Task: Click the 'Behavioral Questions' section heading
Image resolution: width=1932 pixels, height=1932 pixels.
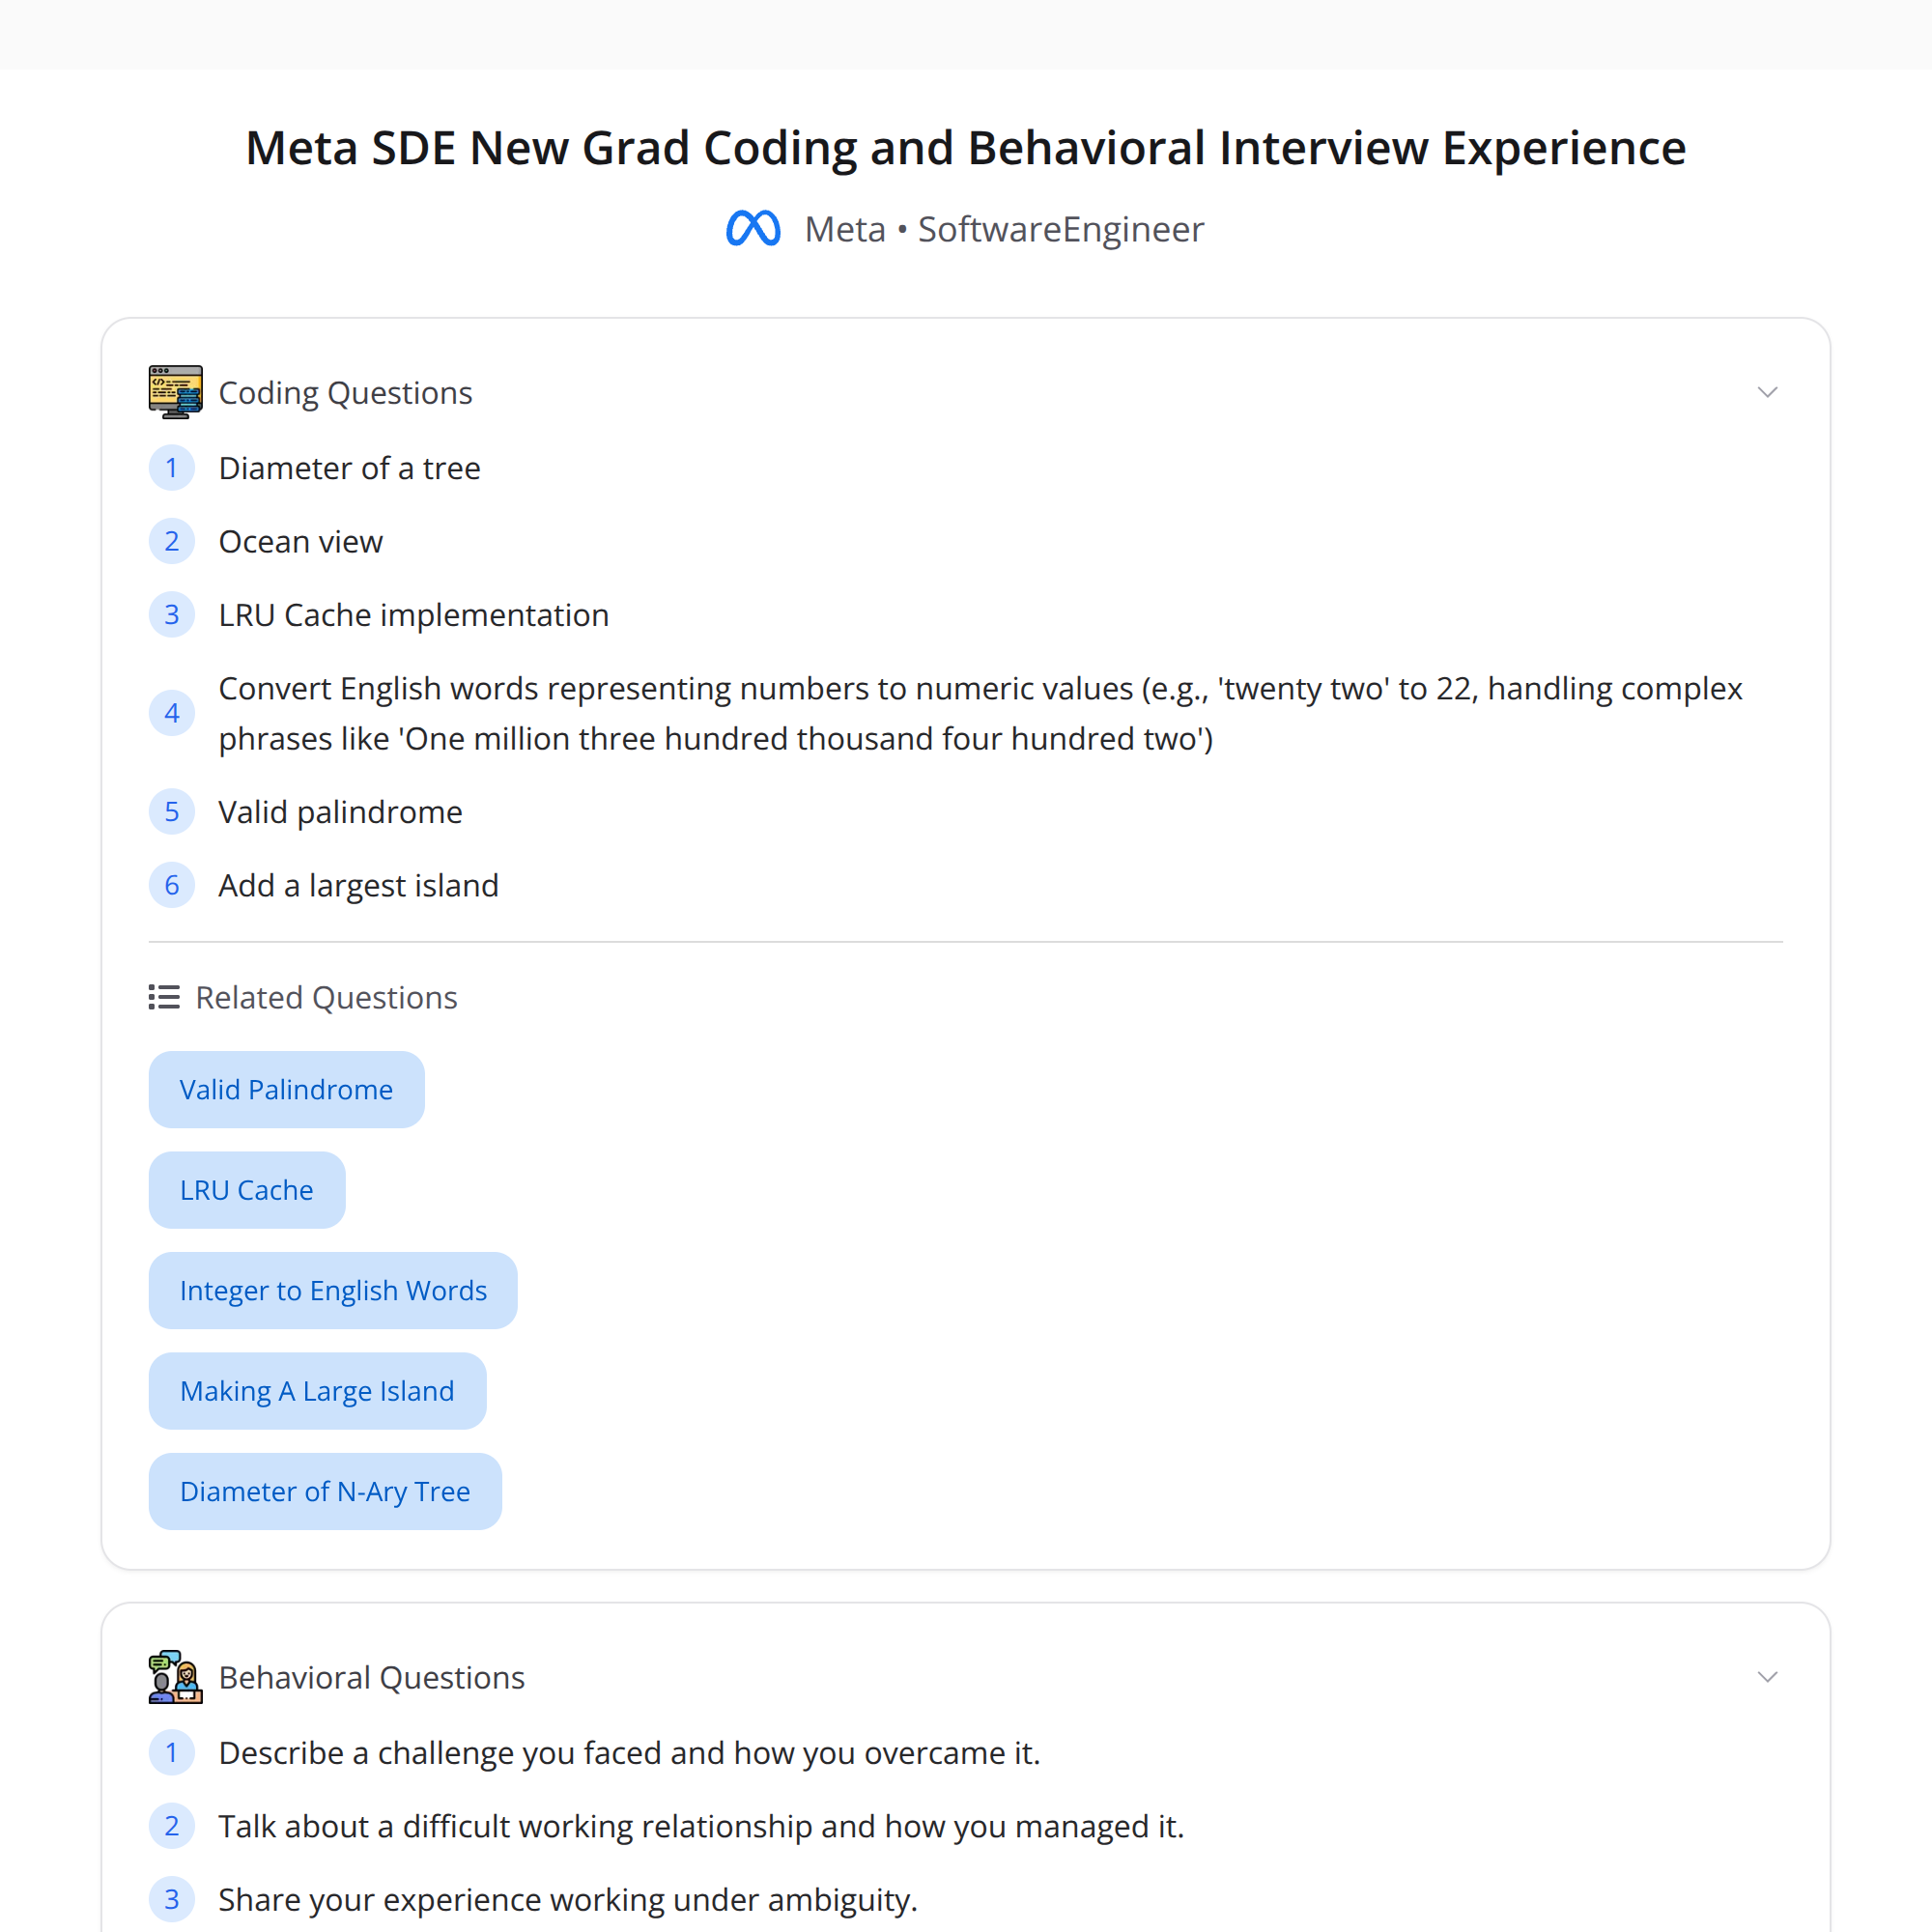Action: click(371, 1677)
